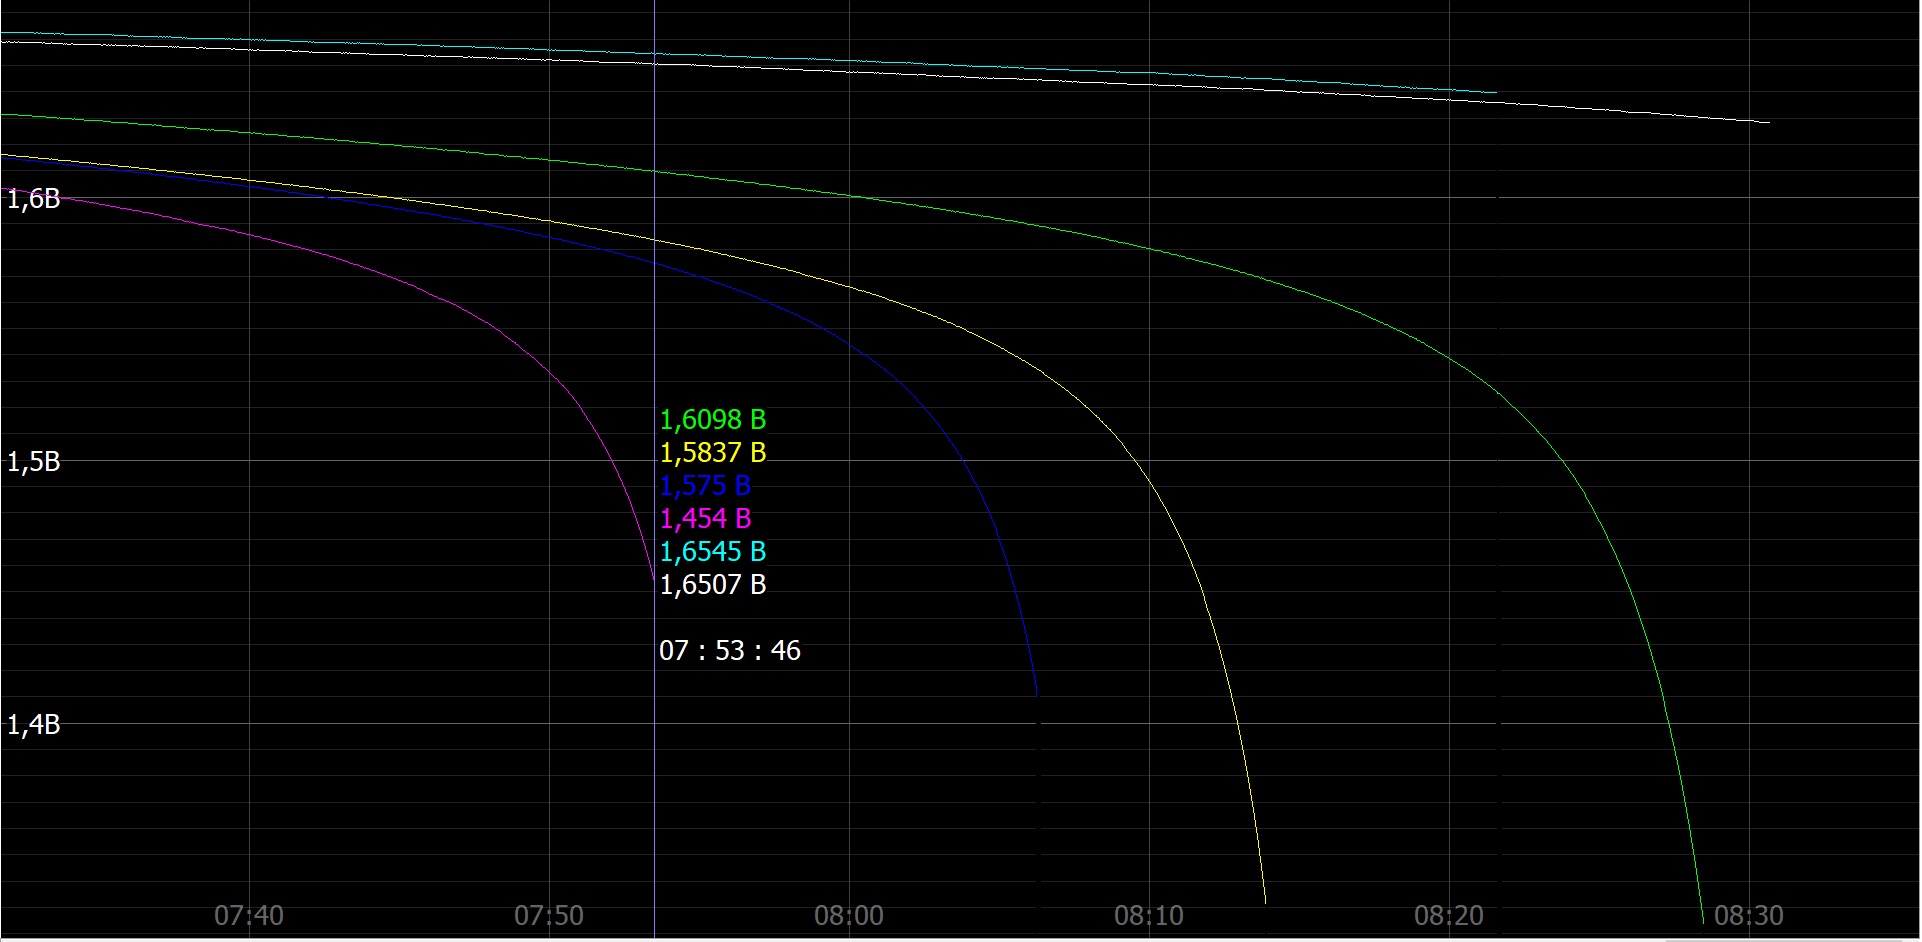Click the magenta value 1,454 B
Image resolution: width=1922 pixels, height=942 pixels.
point(705,519)
